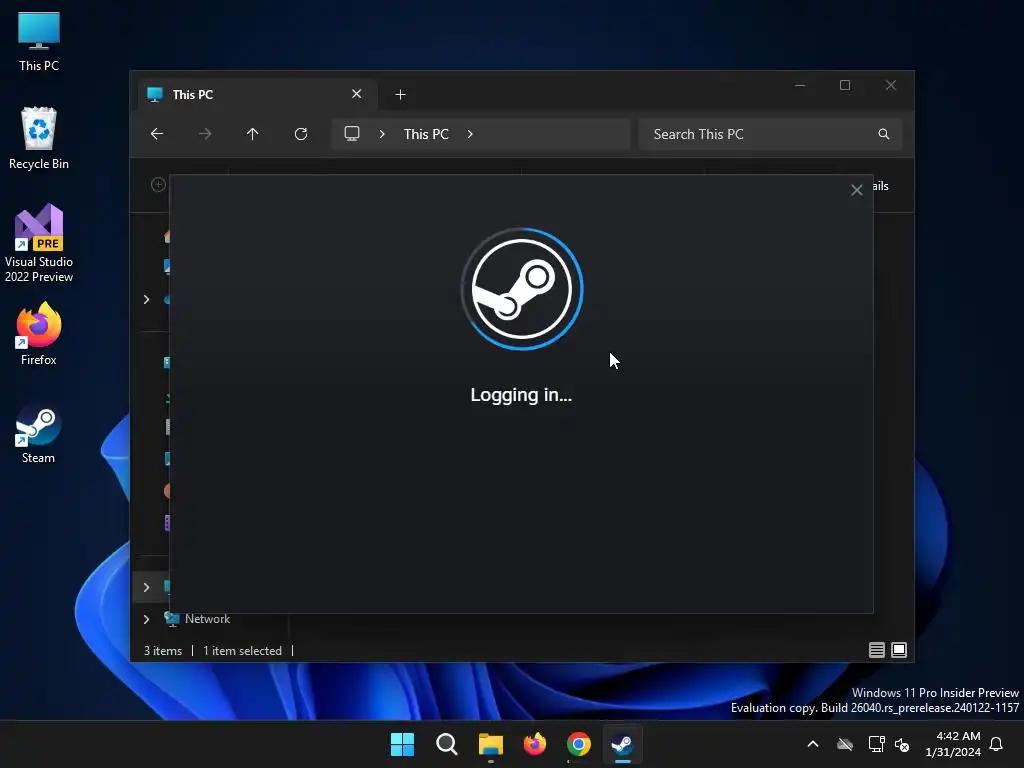
Task: Focus the Search This PC box
Action: pos(770,134)
